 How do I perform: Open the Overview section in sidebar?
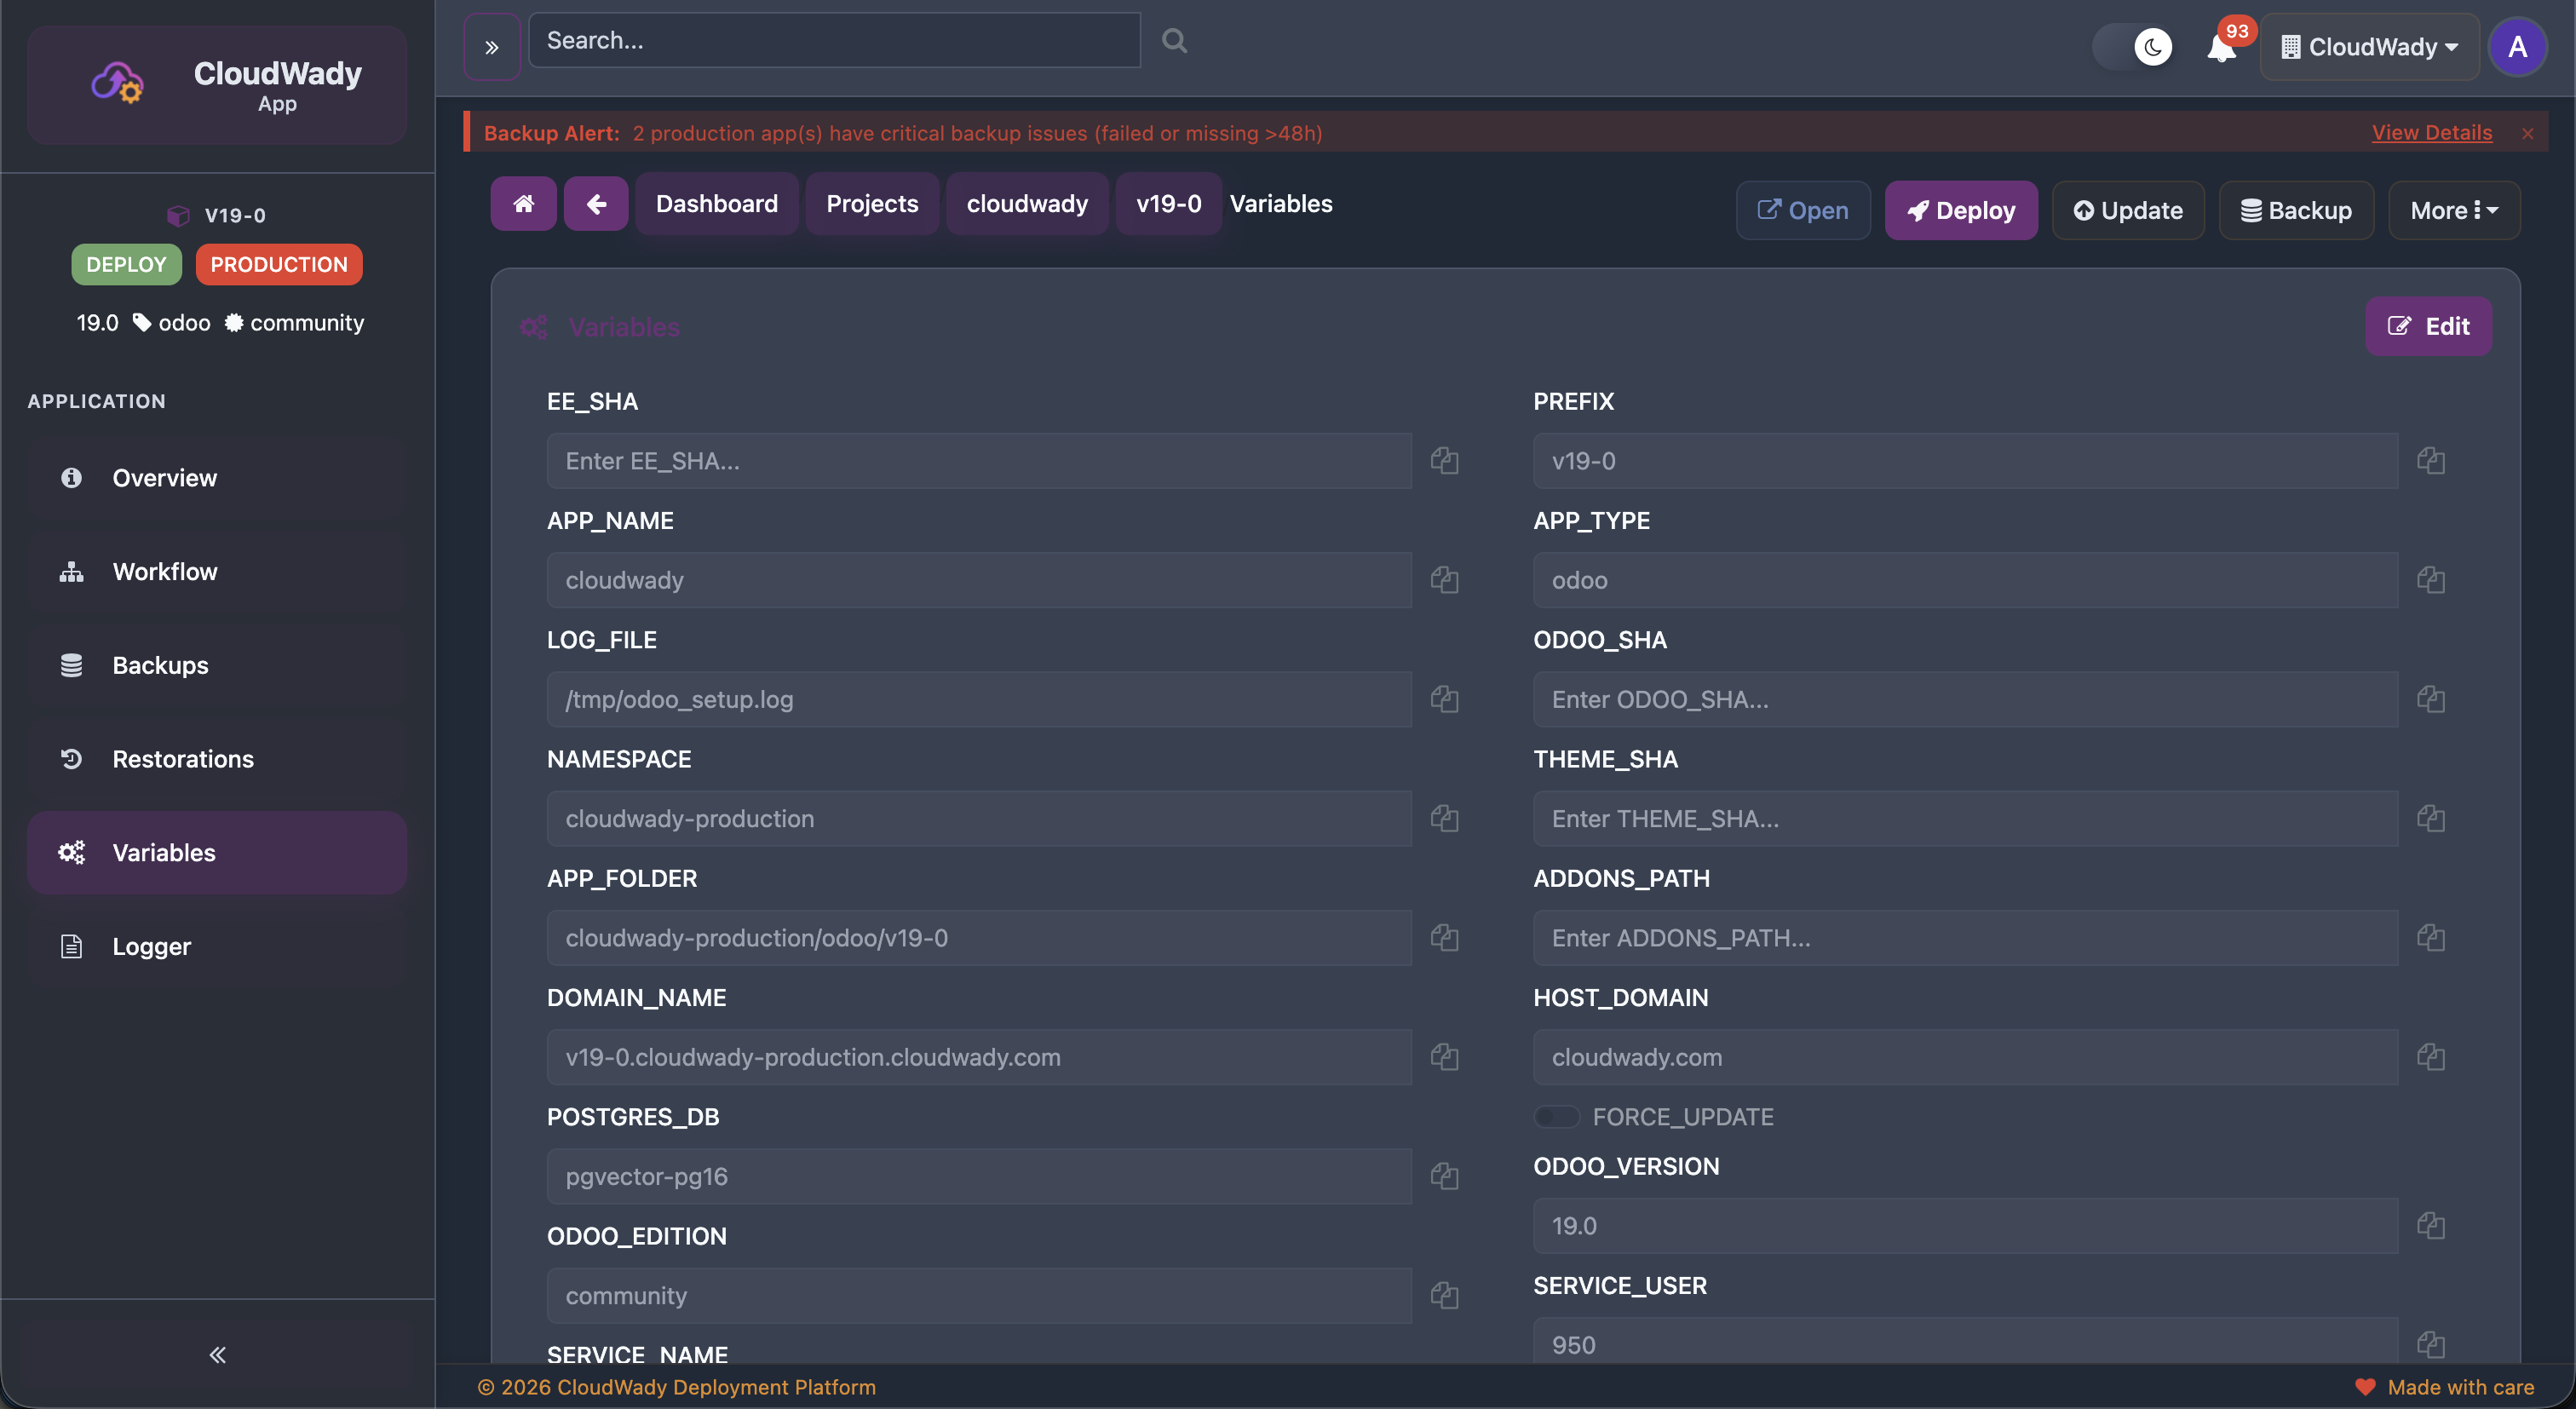click(164, 477)
